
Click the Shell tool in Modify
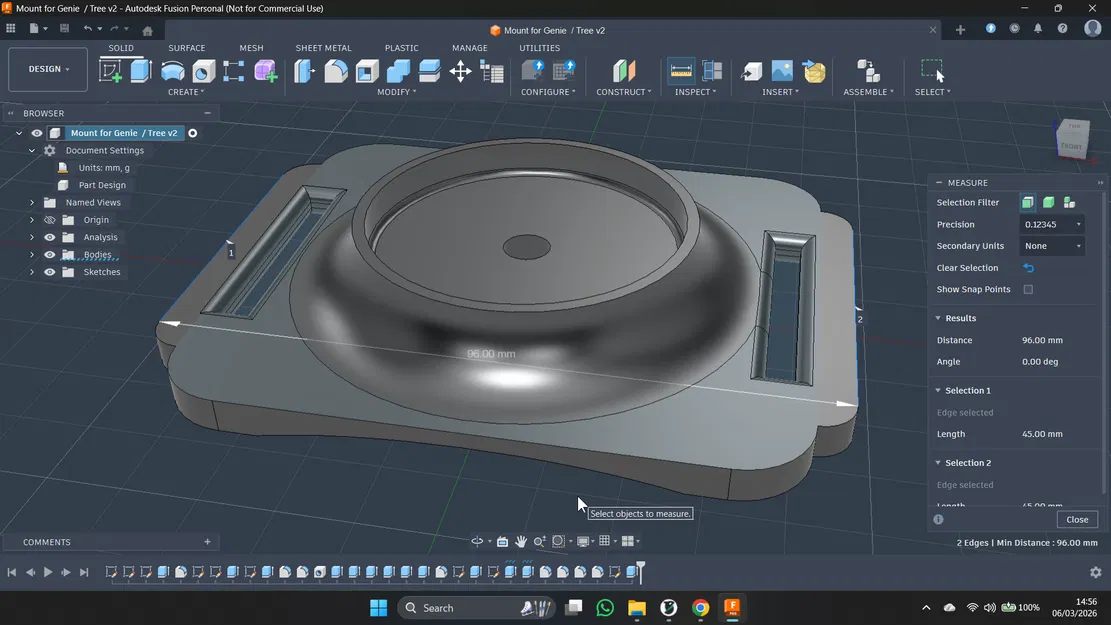pyautogui.click(x=367, y=71)
